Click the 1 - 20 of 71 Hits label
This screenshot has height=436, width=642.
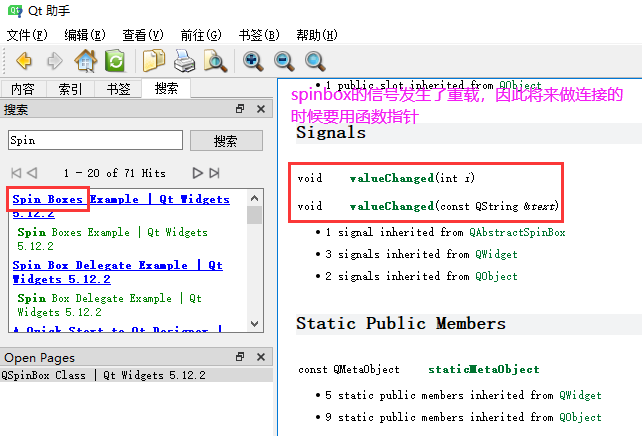(x=115, y=173)
